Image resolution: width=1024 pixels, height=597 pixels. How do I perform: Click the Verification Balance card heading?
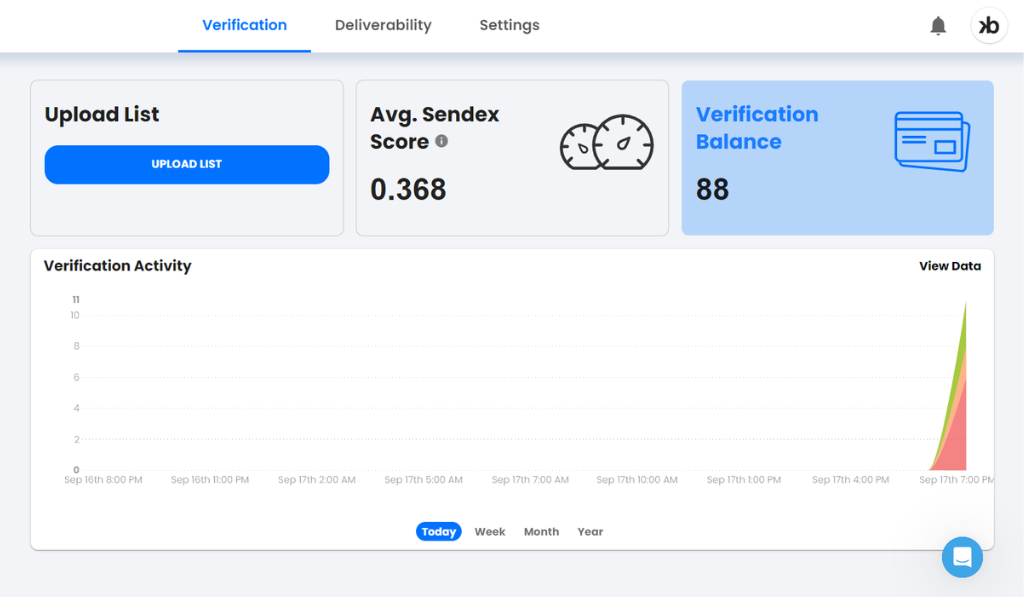(x=757, y=127)
